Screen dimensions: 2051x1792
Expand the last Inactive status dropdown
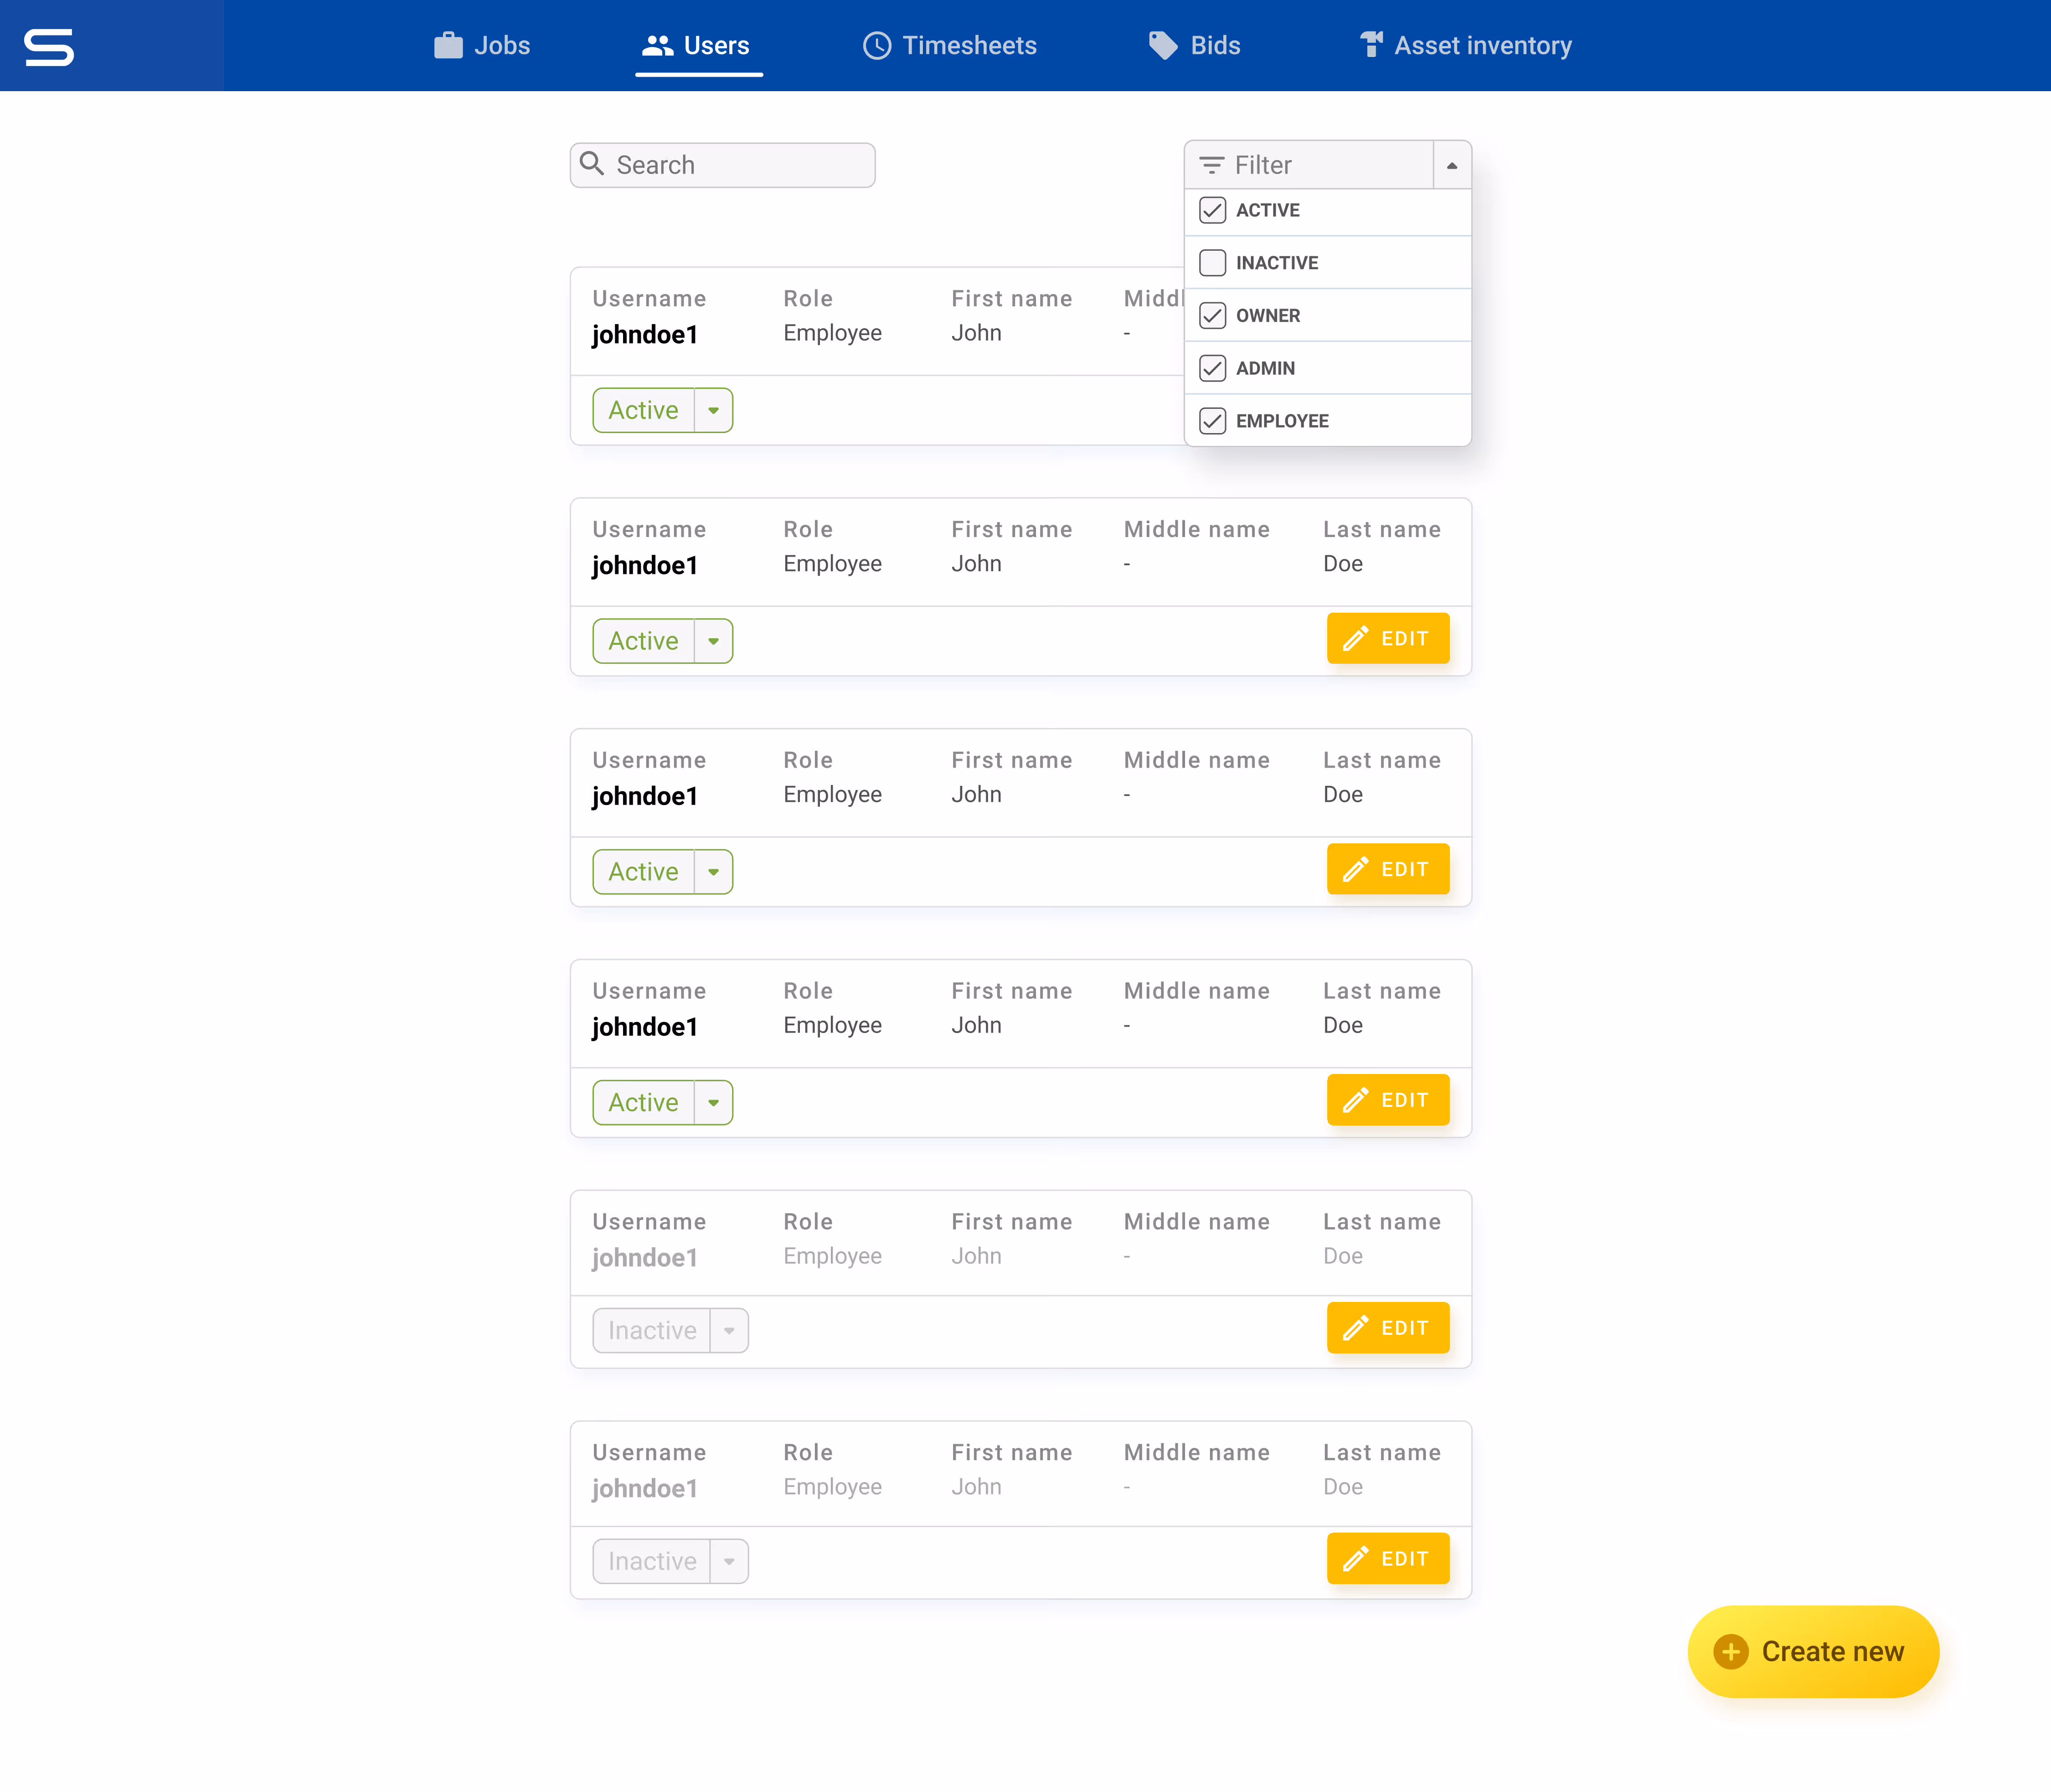729,1561
